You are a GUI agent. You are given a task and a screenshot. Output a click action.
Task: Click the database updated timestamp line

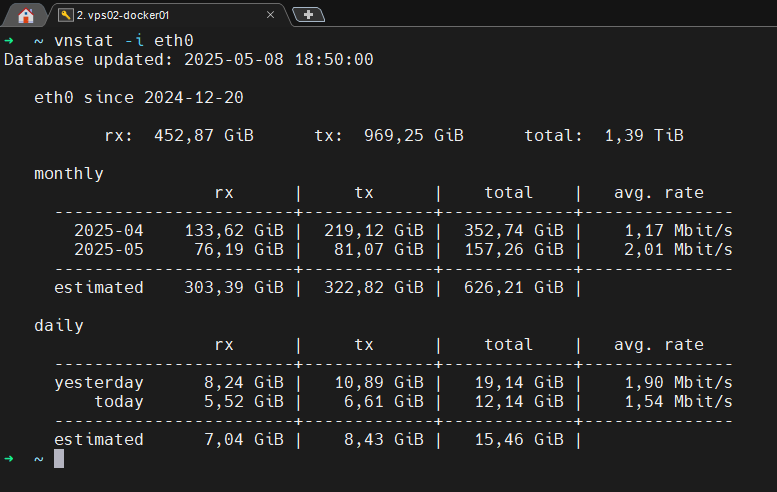pos(188,59)
